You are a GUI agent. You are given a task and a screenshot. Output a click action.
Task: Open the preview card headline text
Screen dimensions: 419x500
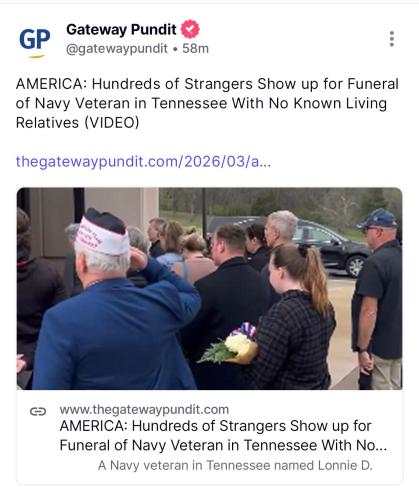[x=223, y=436]
